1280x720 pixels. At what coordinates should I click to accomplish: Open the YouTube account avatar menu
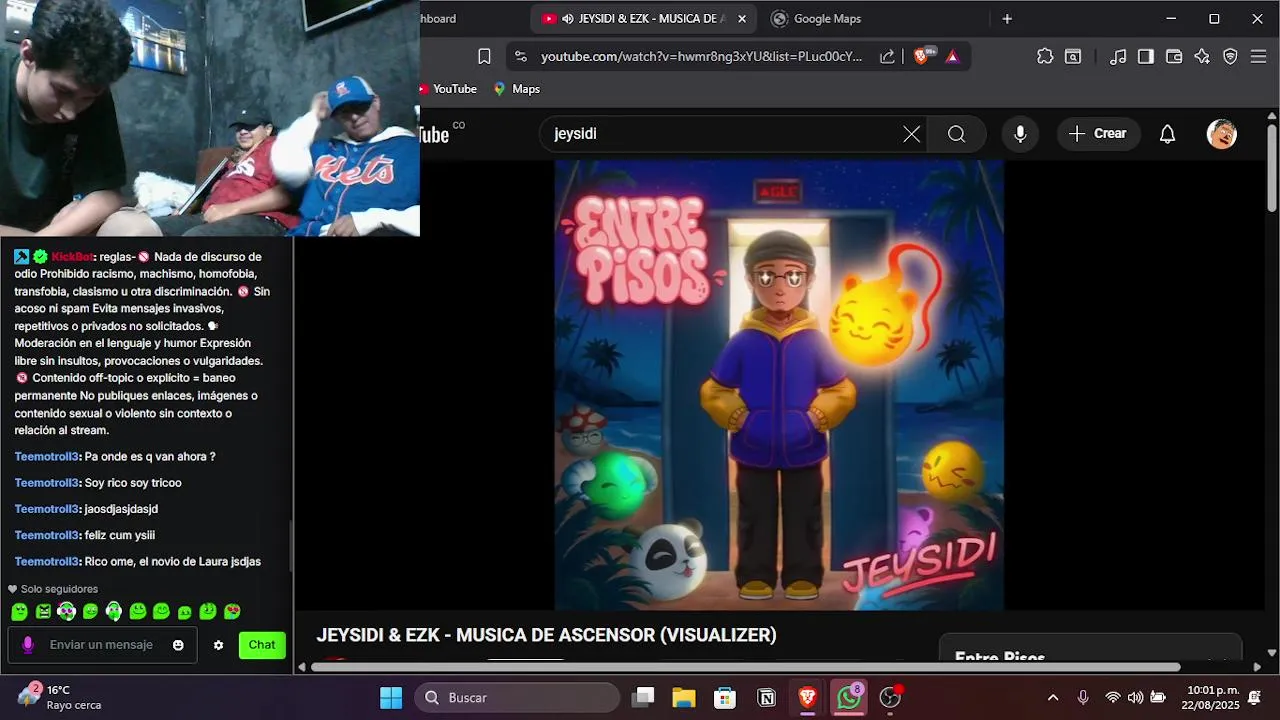point(1222,134)
